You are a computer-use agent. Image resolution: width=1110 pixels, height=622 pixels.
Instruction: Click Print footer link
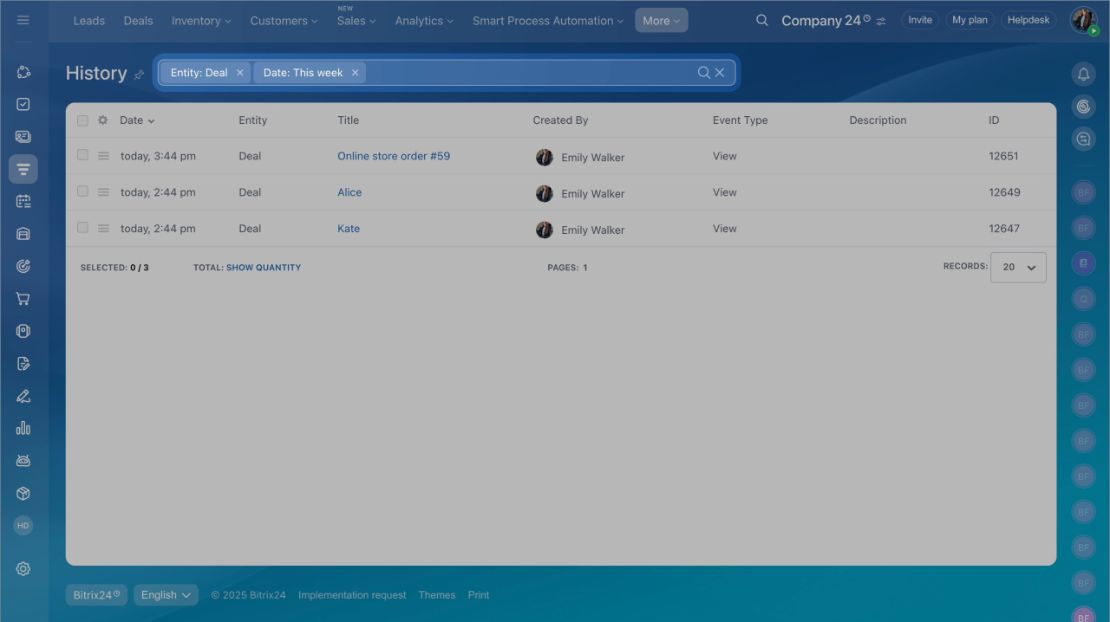[479, 595]
